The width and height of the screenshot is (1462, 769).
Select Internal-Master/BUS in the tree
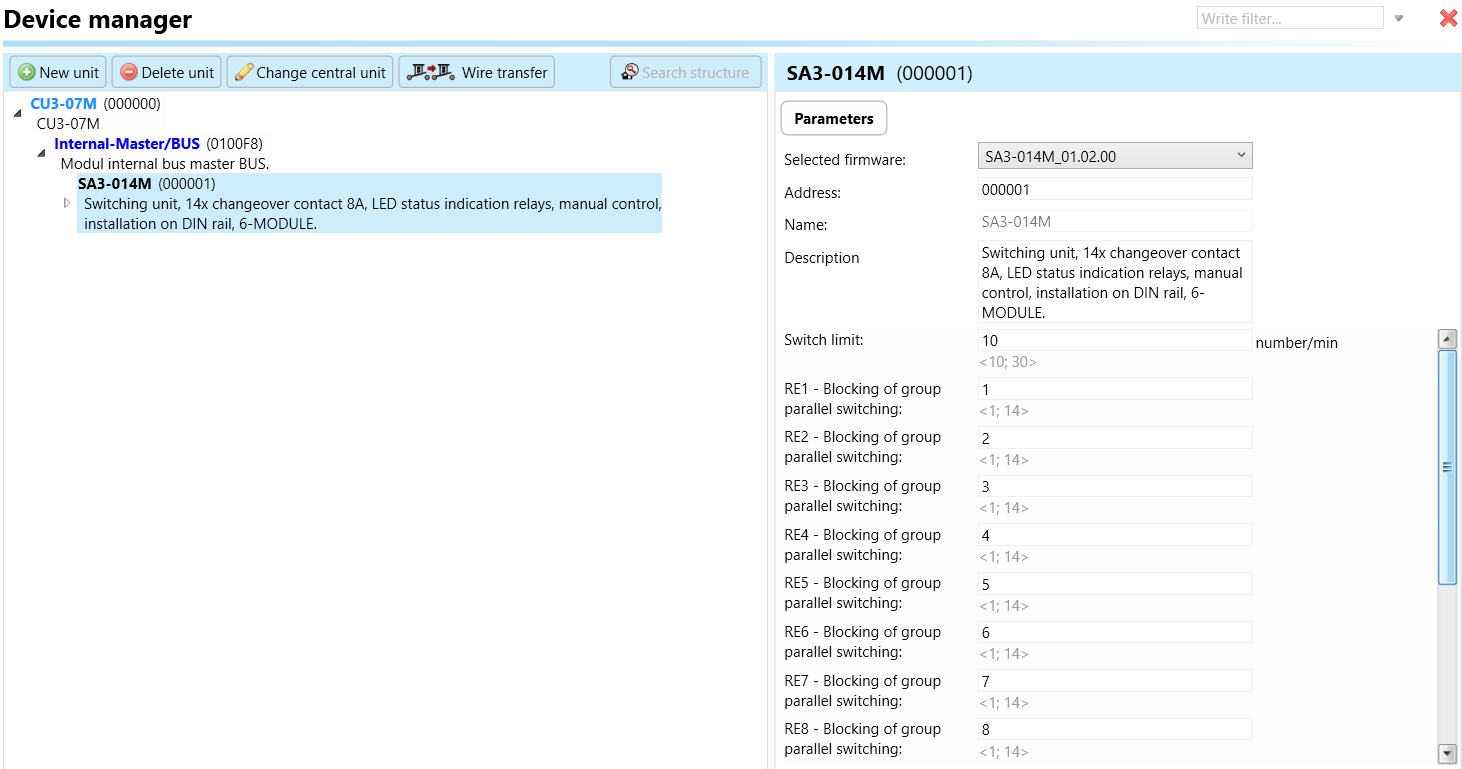[x=127, y=143]
